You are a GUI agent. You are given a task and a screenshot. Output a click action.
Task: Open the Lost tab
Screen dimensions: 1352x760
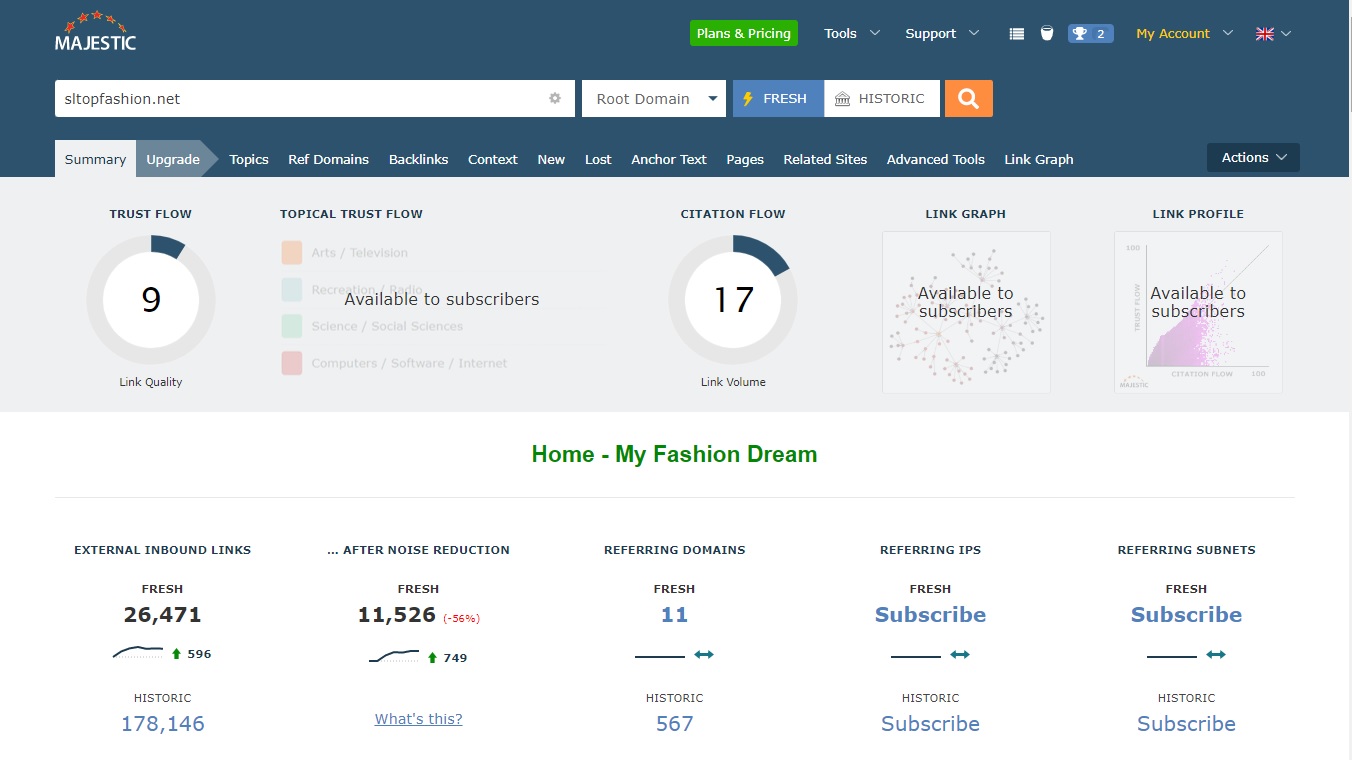tap(598, 159)
